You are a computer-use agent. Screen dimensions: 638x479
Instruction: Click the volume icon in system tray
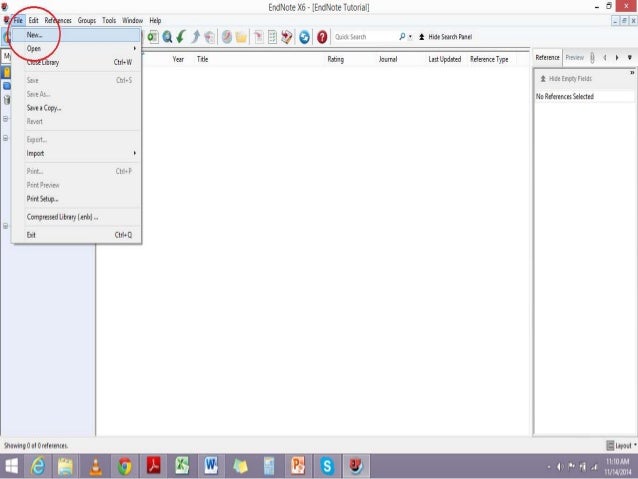pos(560,467)
